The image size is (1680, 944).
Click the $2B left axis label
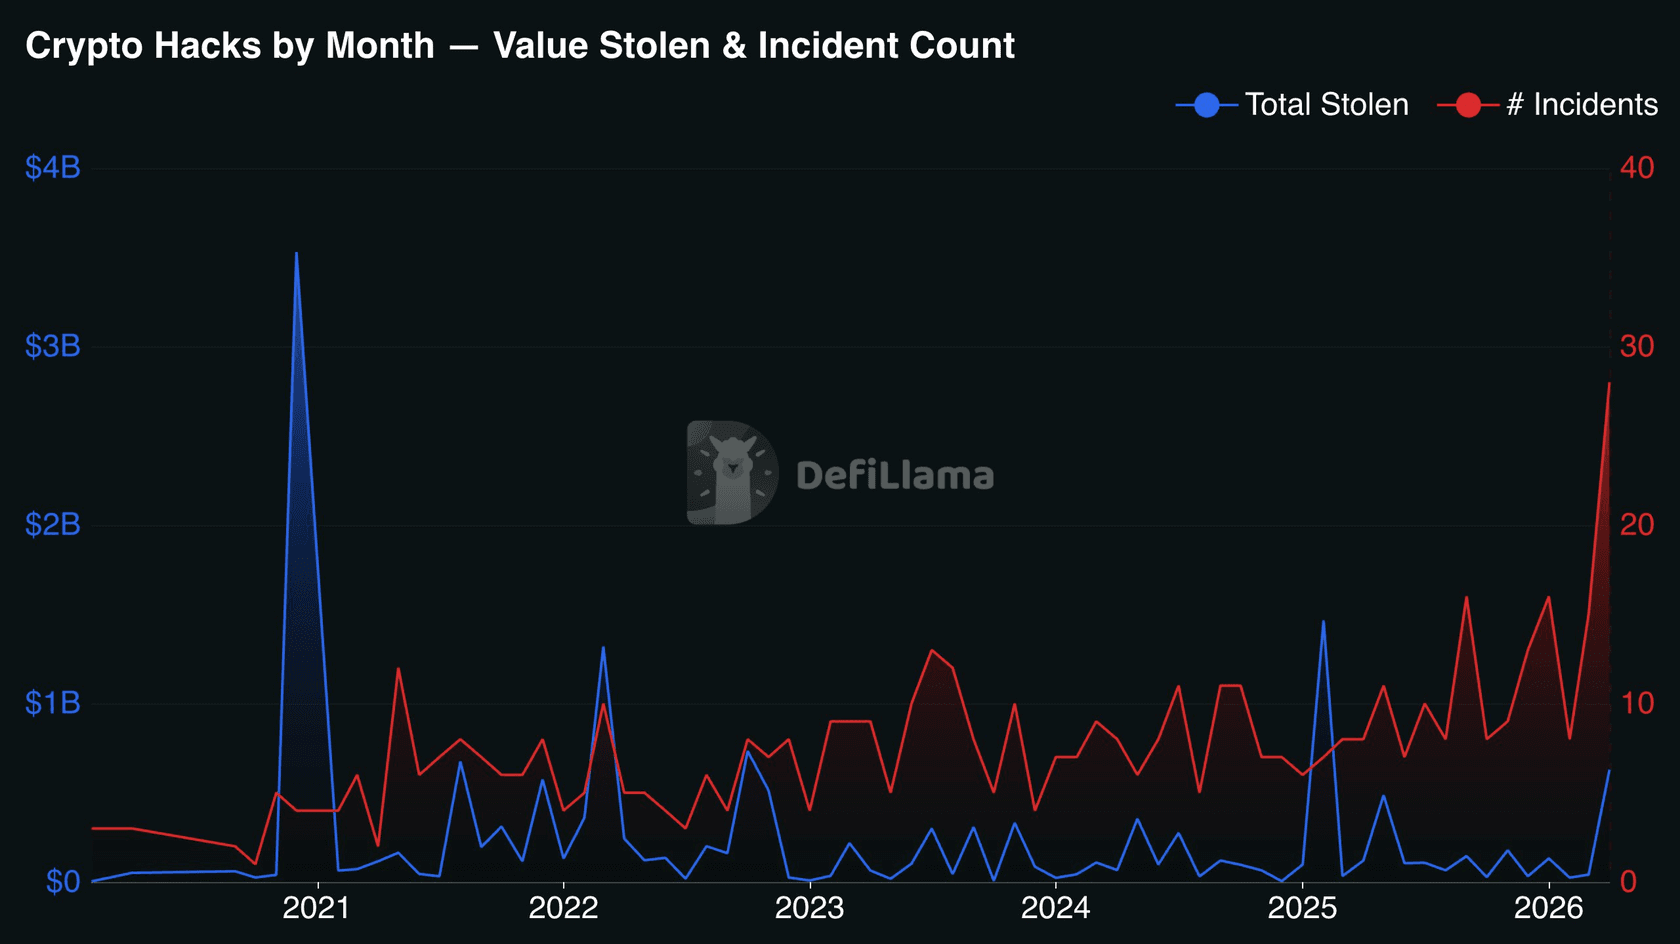point(52,524)
